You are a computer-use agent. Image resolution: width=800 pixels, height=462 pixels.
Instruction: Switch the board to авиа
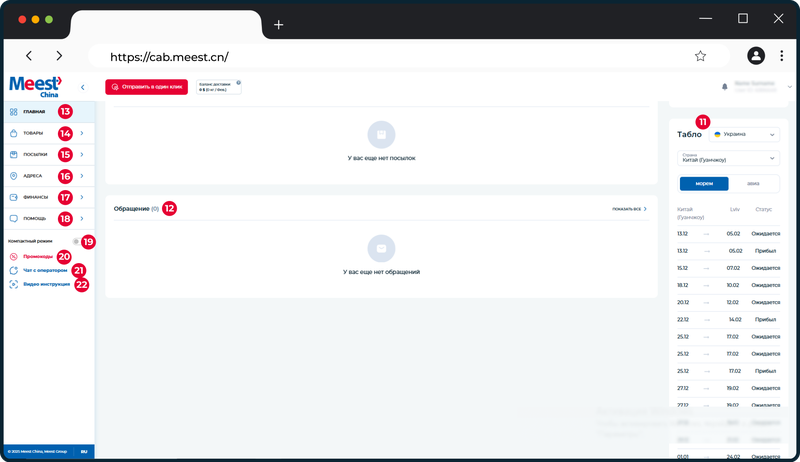[753, 184]
